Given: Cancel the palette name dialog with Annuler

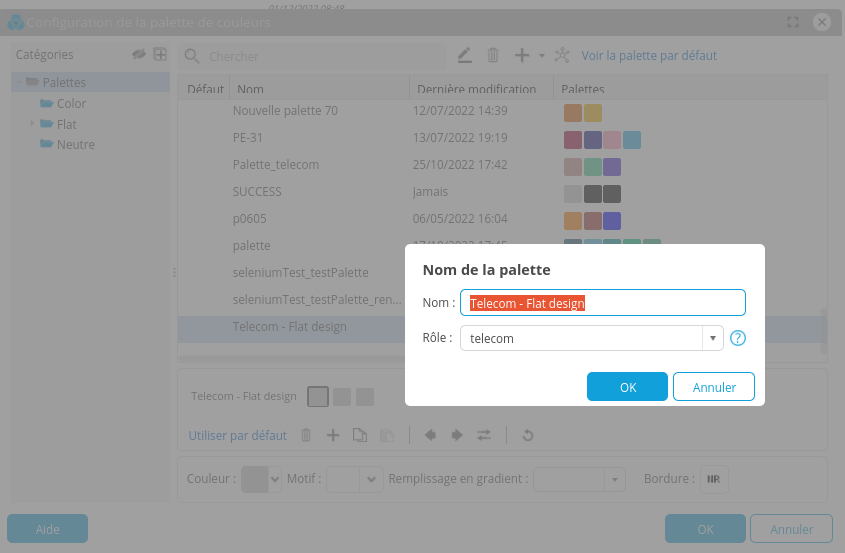Looking at the screenshot, I should click(x=714, y=387).
